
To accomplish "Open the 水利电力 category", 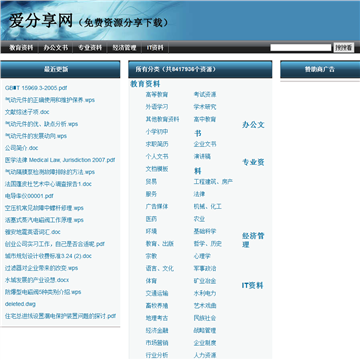I will pos(205,293).
